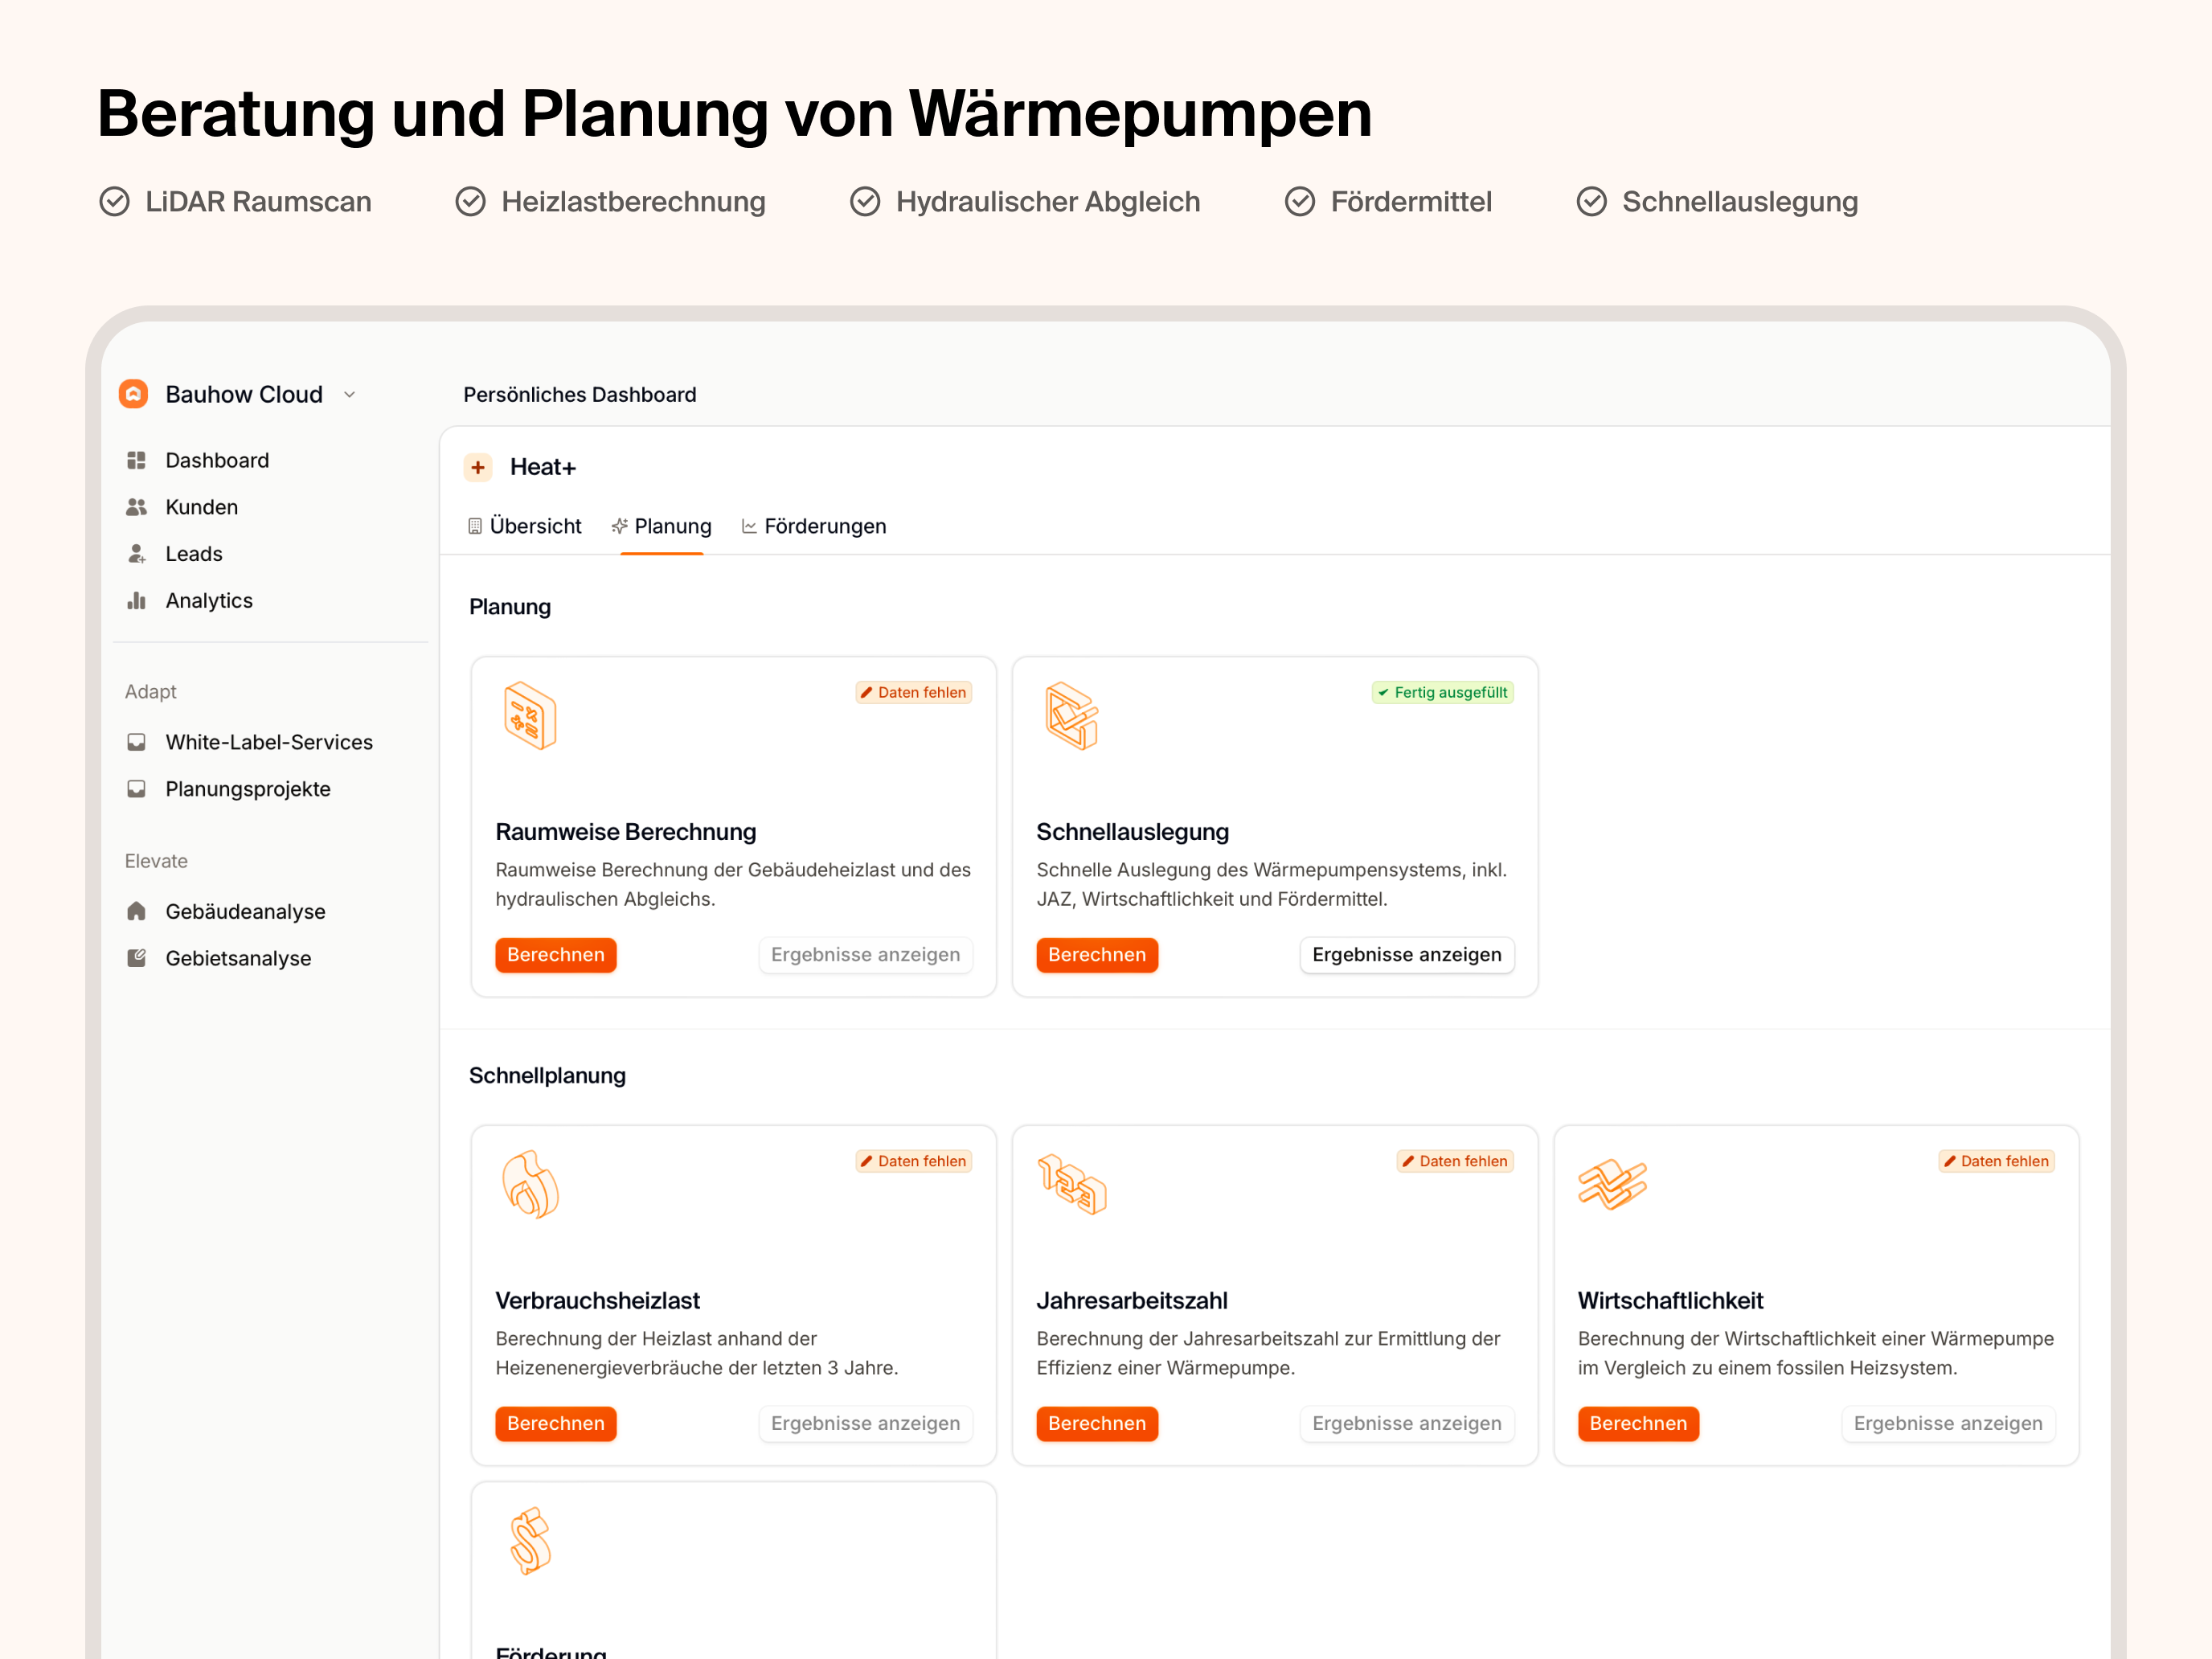Click the Schnellauslegung card title
The image size is (2212, 1659).
tap(1133, 832)
